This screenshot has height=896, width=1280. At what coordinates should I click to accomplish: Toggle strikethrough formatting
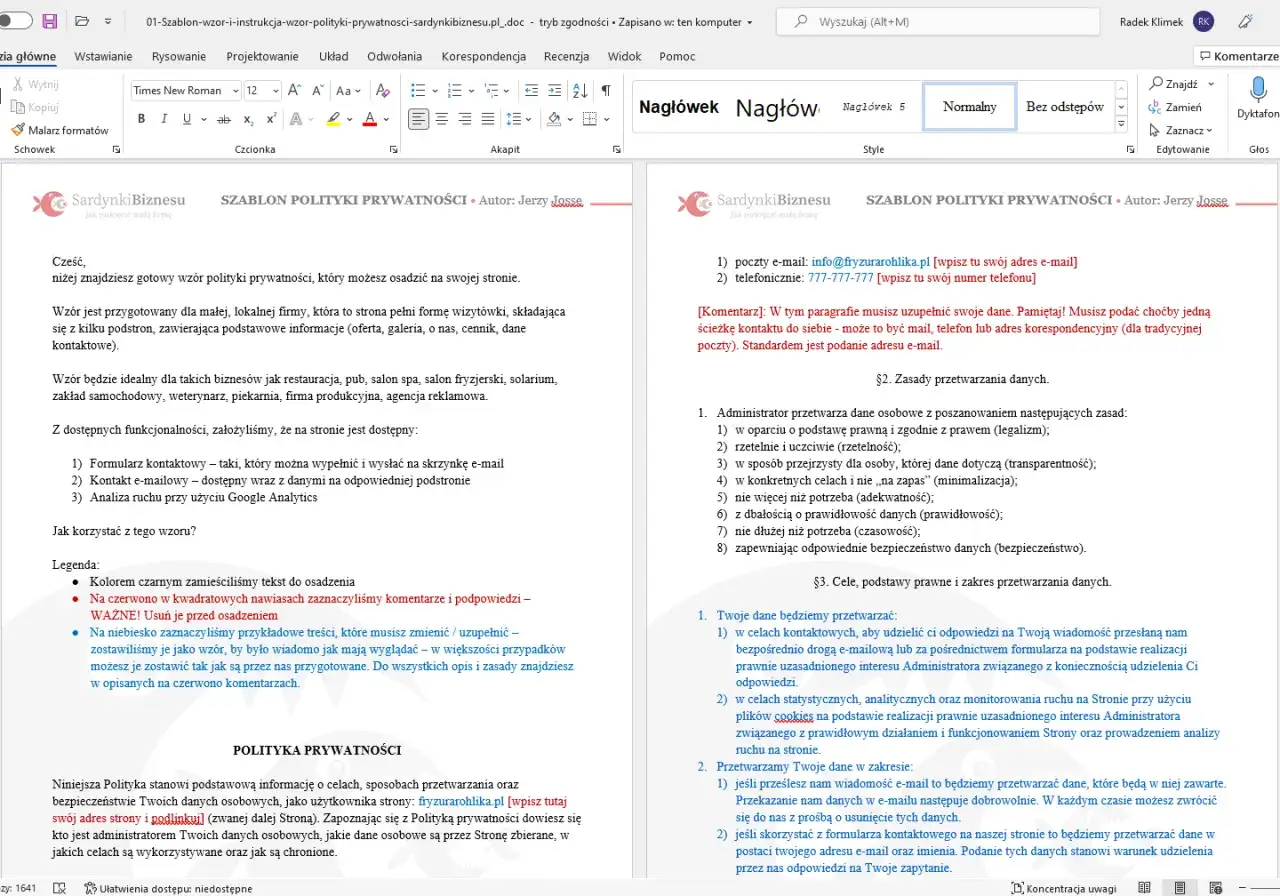point(224,119)
